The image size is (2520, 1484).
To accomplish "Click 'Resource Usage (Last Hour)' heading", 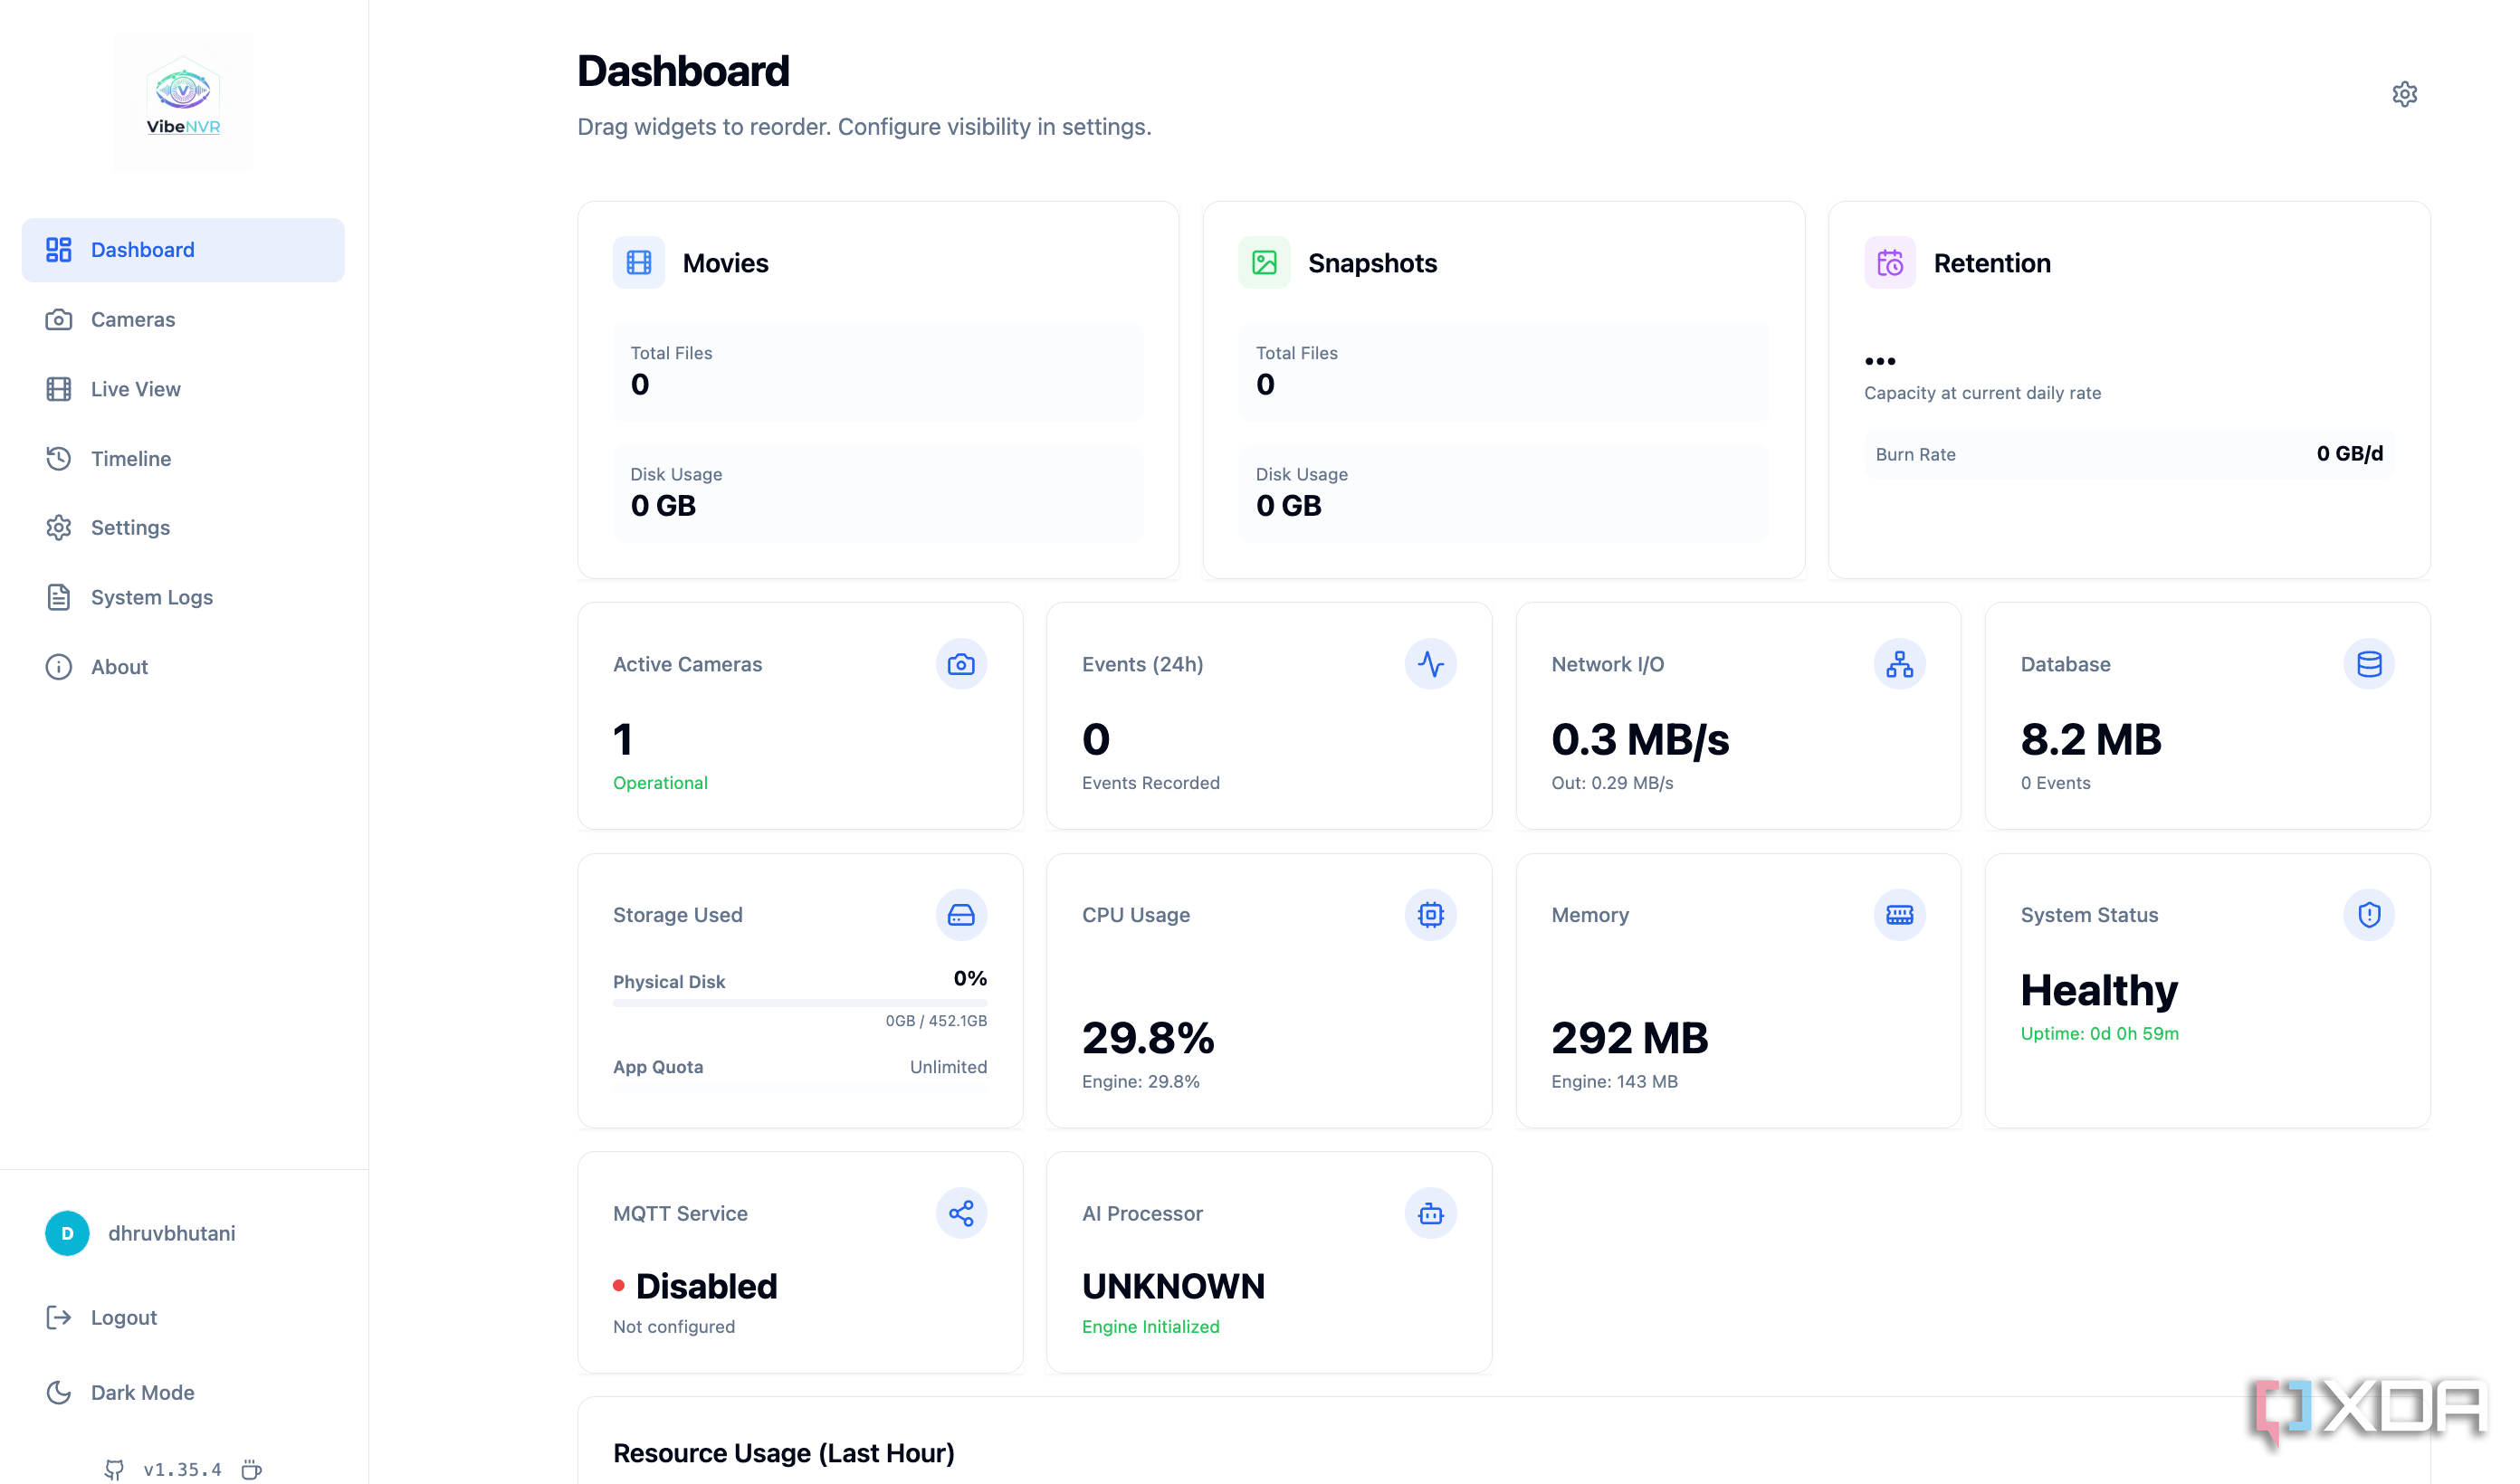I will click(784, 1453).
